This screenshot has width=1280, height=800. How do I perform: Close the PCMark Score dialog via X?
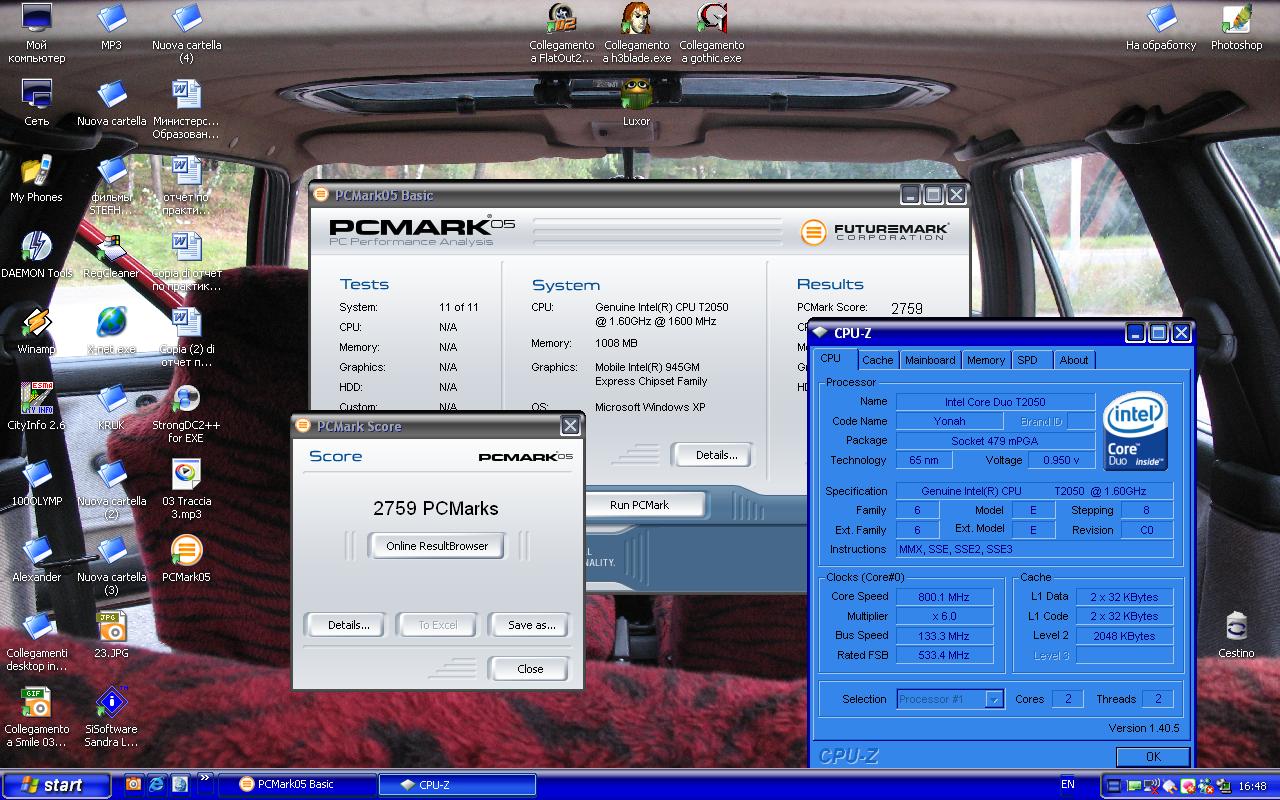570,426
